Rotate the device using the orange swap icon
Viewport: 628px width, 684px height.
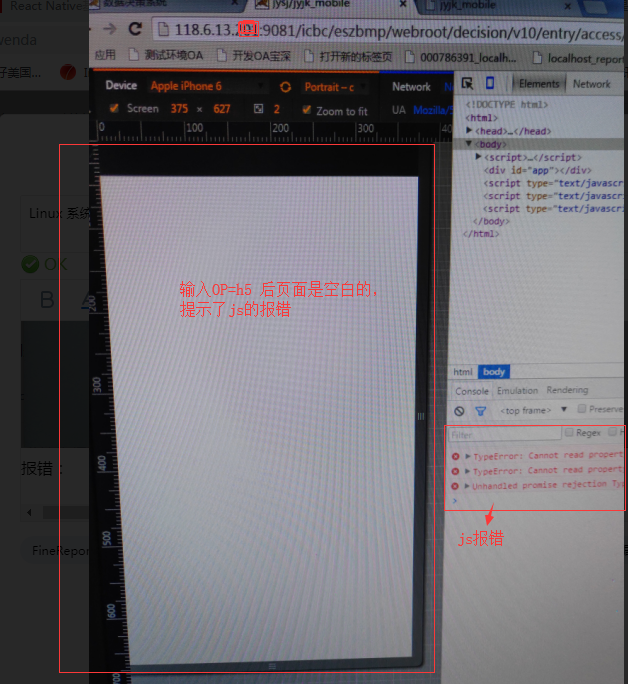pos(285,87)
